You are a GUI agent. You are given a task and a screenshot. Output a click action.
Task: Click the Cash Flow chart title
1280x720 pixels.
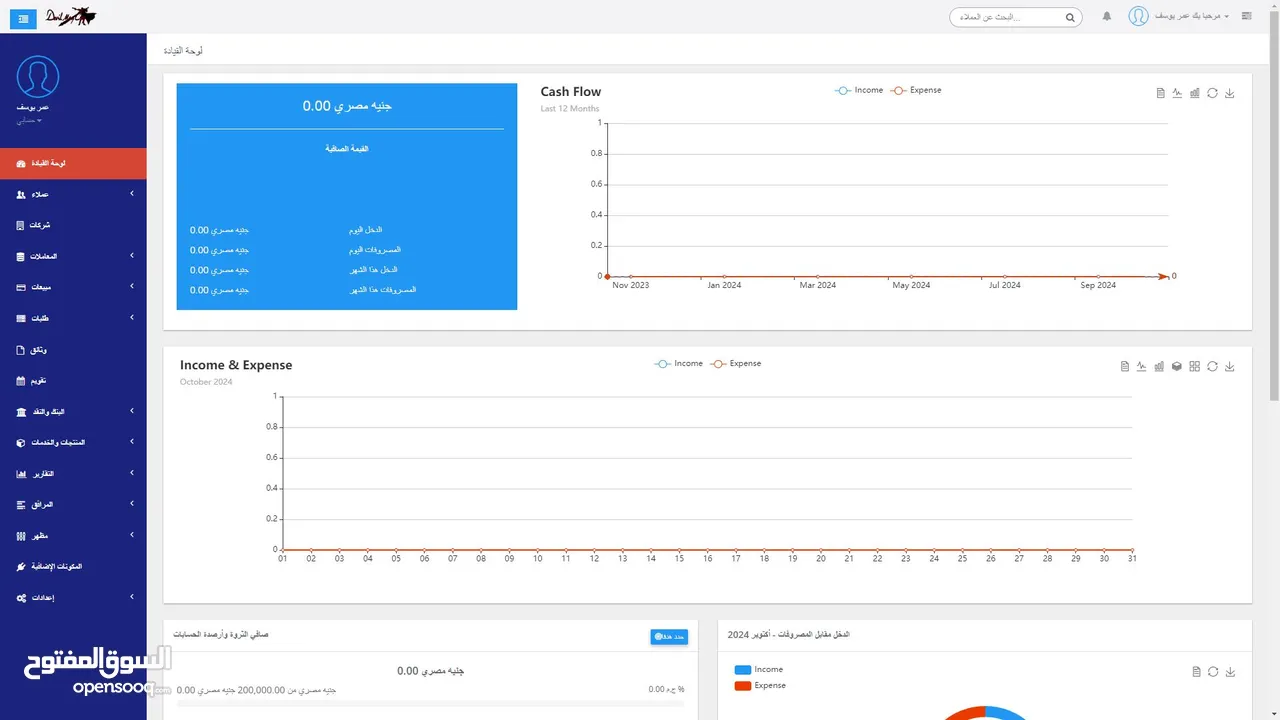click(x=571, y=92)
